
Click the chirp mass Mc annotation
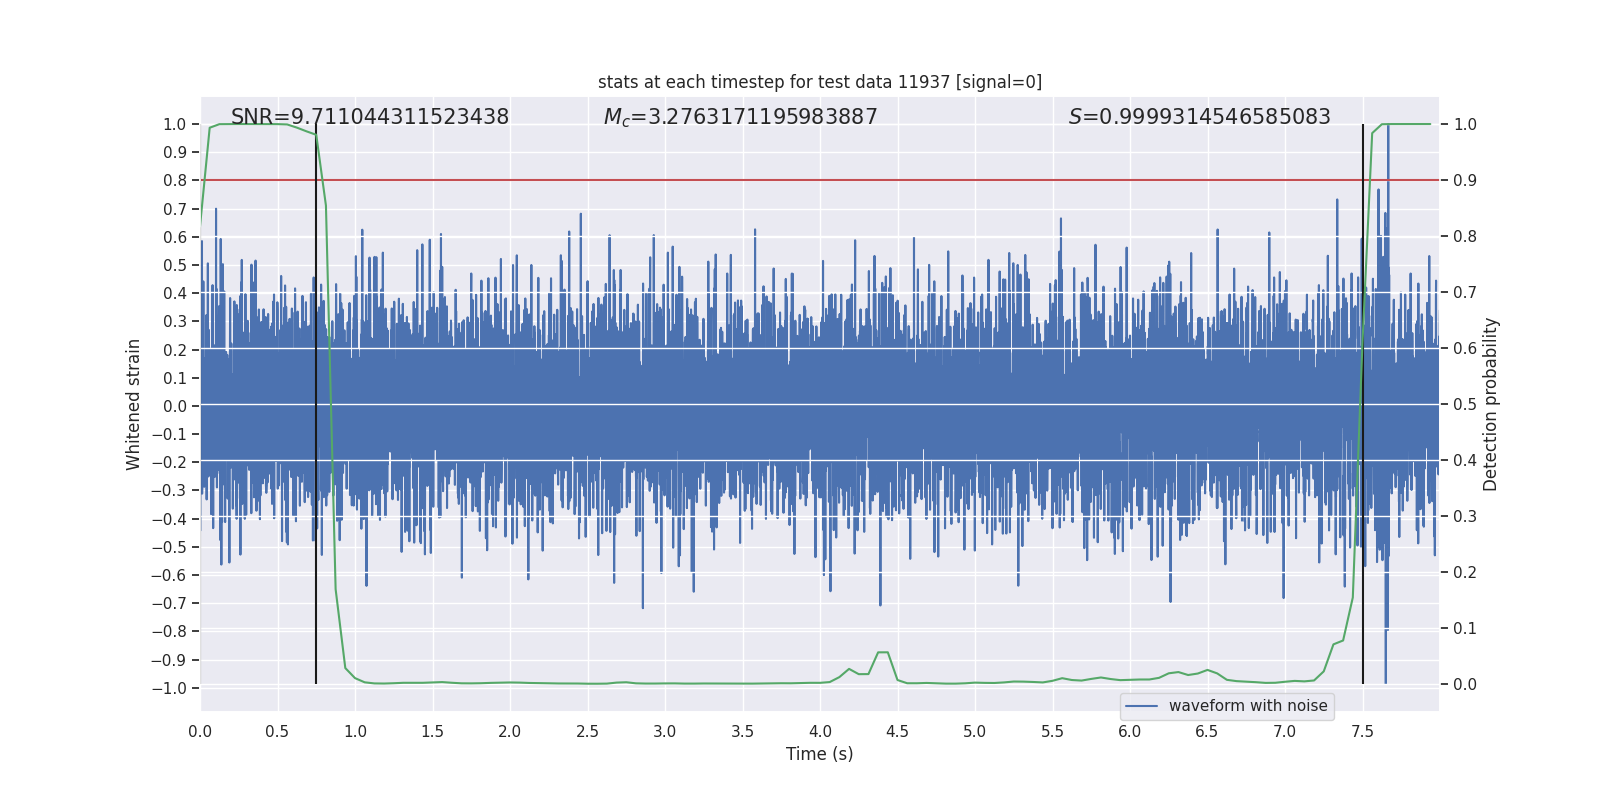click(x=740, y=117)
